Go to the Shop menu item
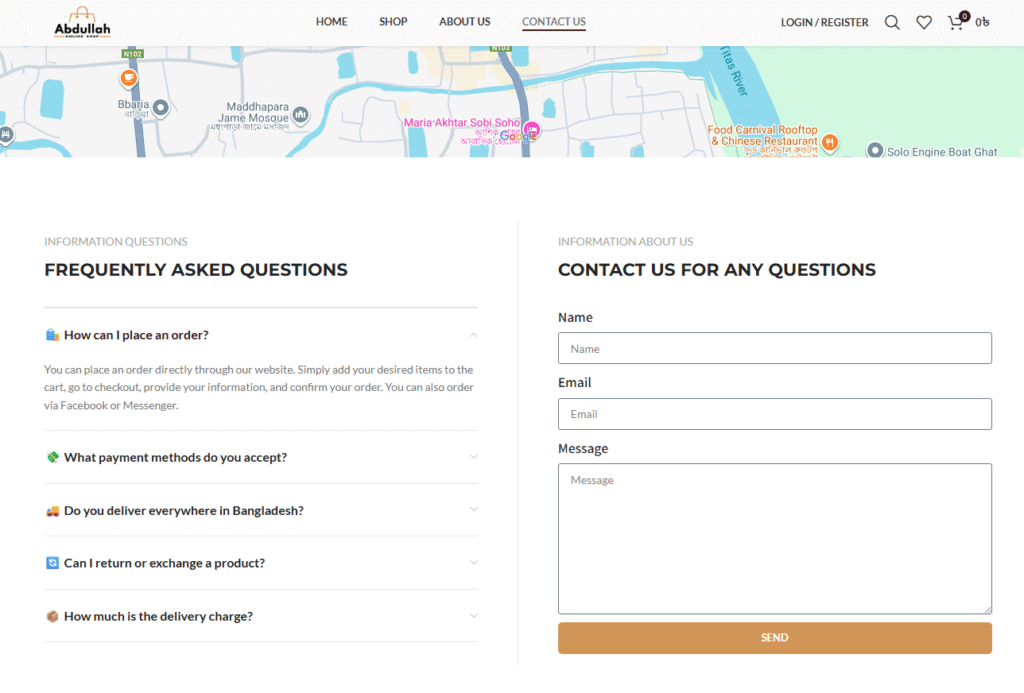The width and height of the screenshot is (1024, 693). click(x=393, y=22)
